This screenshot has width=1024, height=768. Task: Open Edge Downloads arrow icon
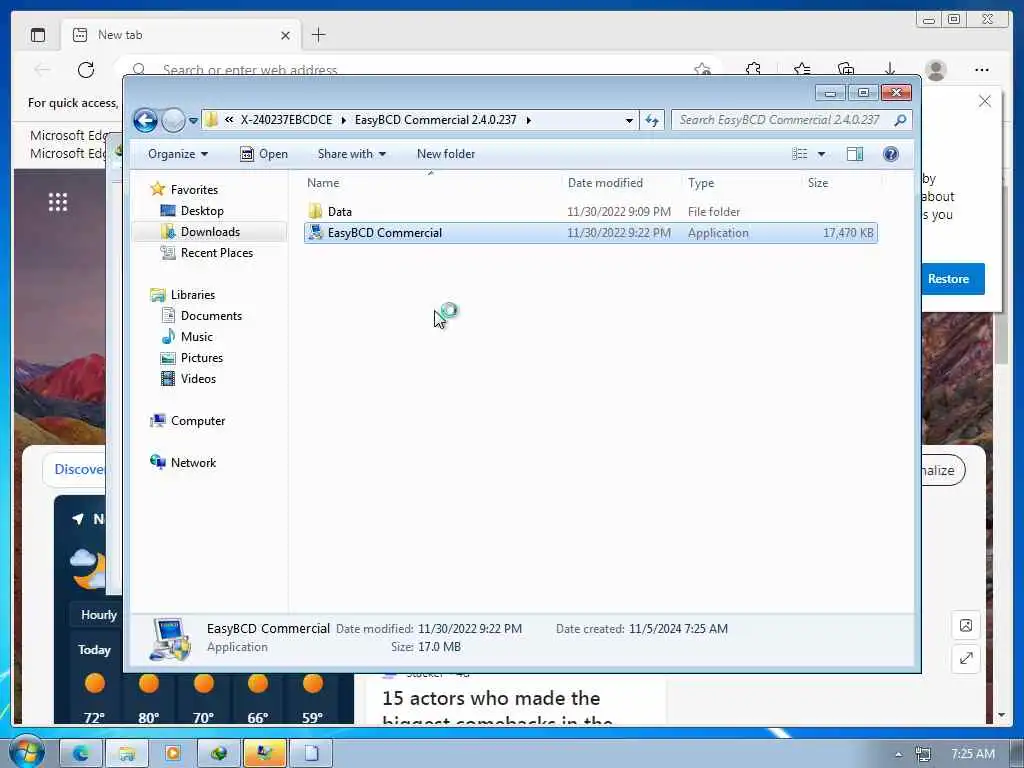click(889, 69)
